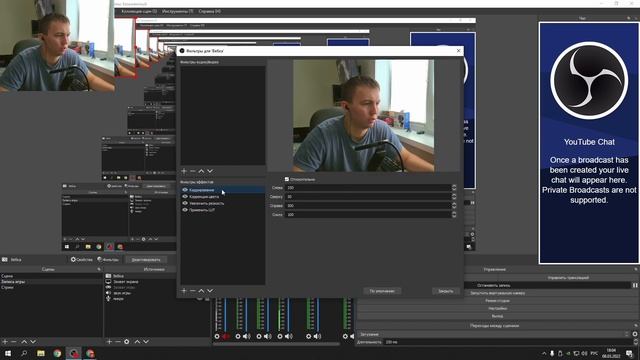Click the horizontal scrollbar under audio mixer
640x360 pixels.
277,344
